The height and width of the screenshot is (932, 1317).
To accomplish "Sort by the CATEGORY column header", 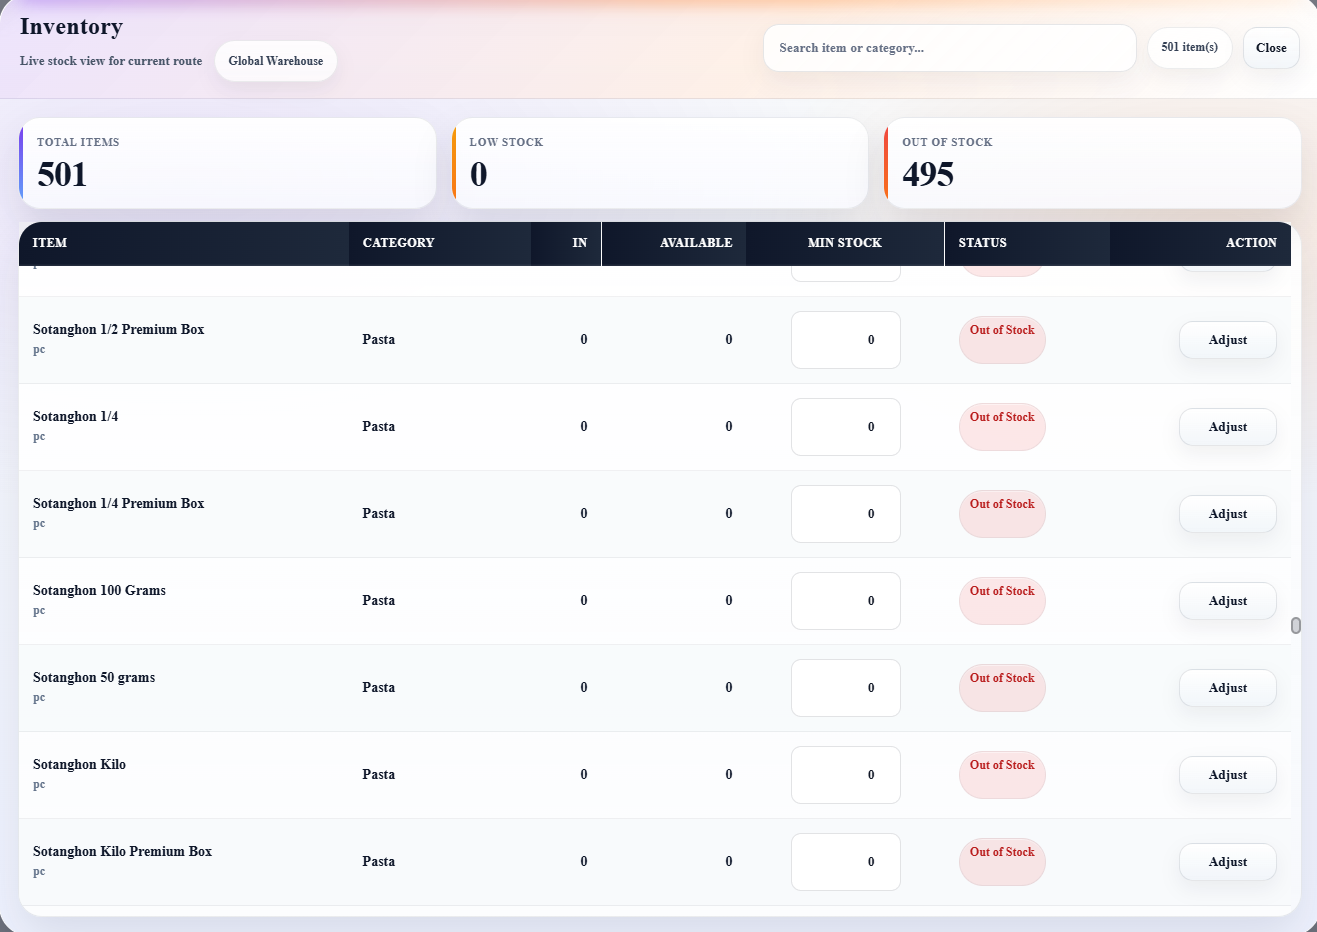I will pyautogui.click(x=440, y=243).
